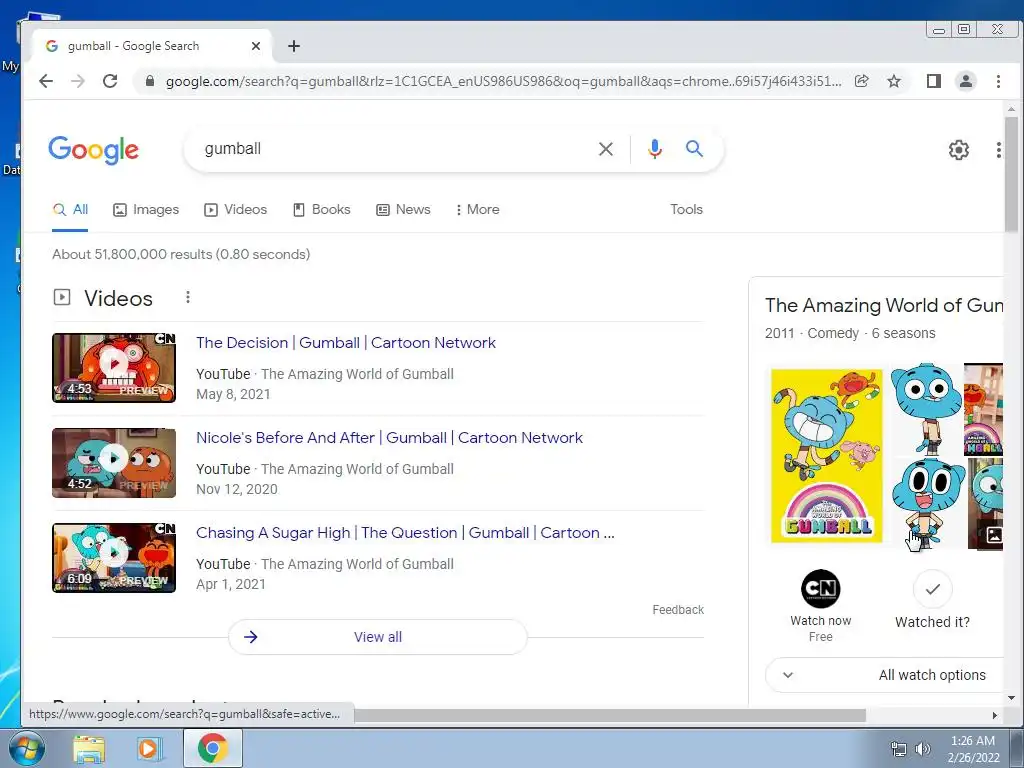
Task: Bookmark this page with star
Action: click(x=894, y=81)
